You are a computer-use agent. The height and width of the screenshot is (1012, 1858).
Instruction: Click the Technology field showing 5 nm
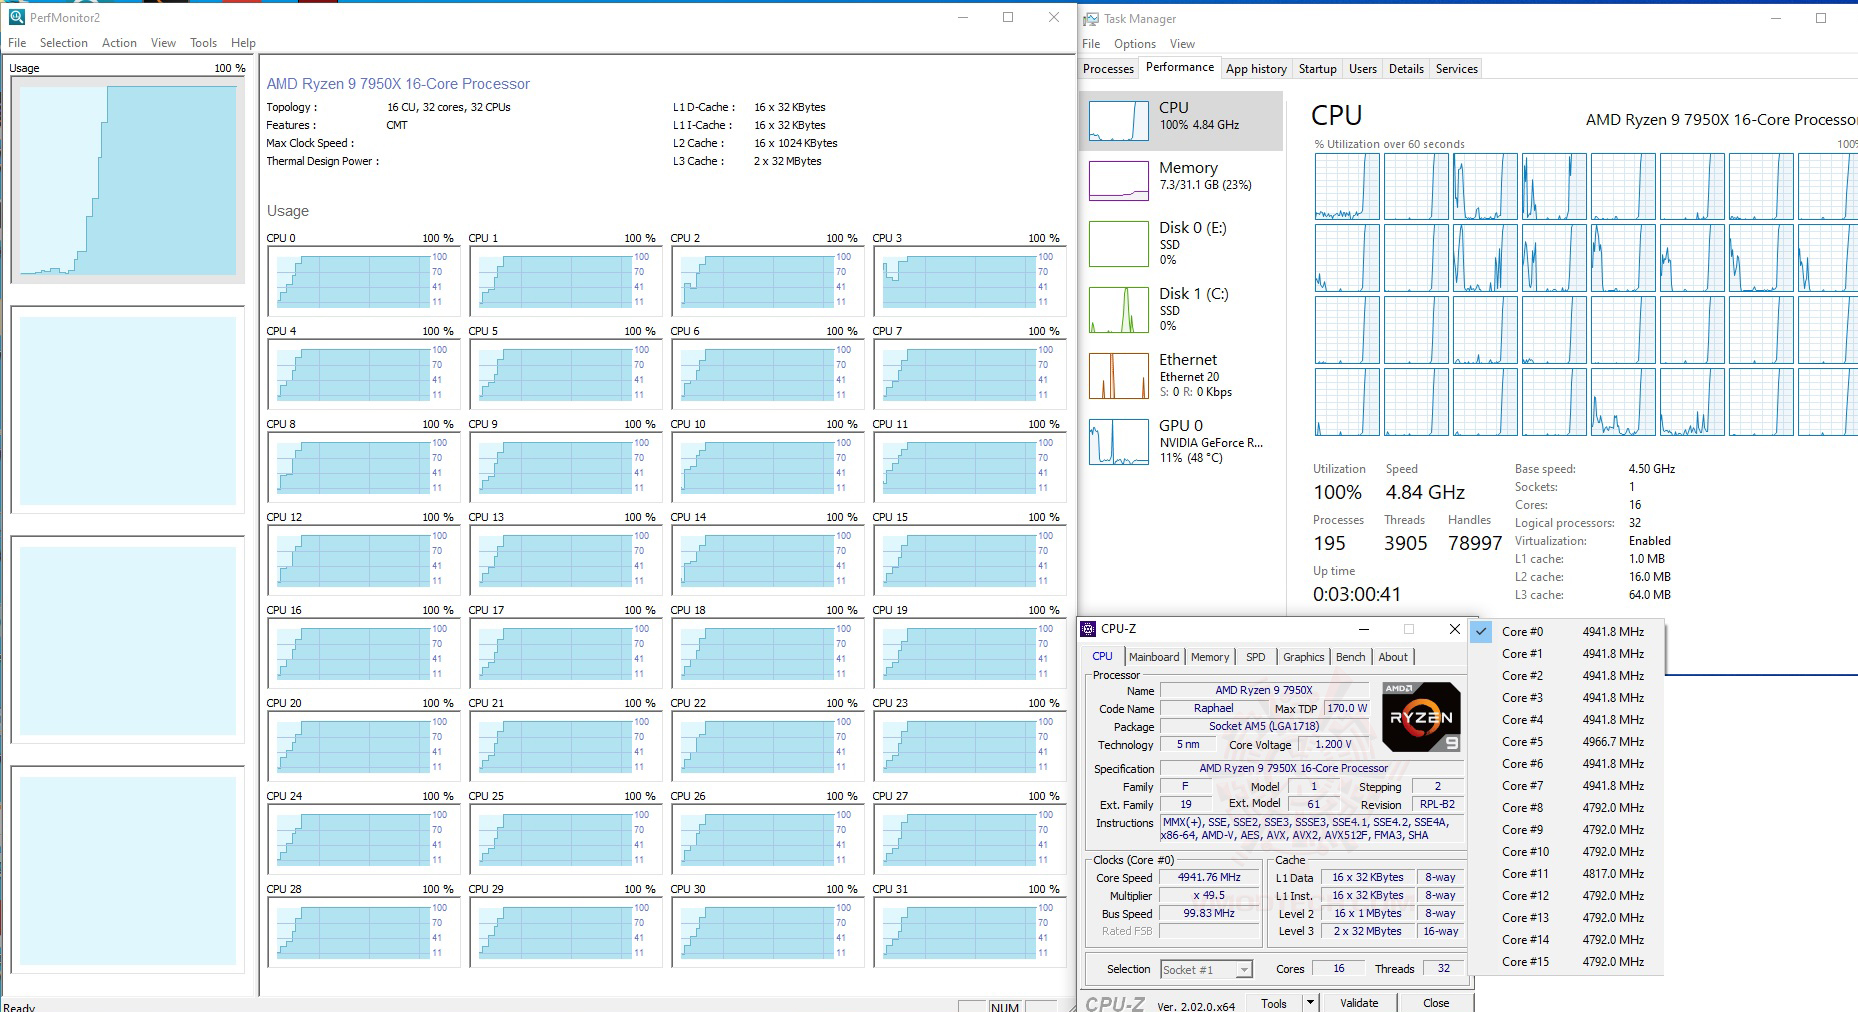click(1188, 745)
